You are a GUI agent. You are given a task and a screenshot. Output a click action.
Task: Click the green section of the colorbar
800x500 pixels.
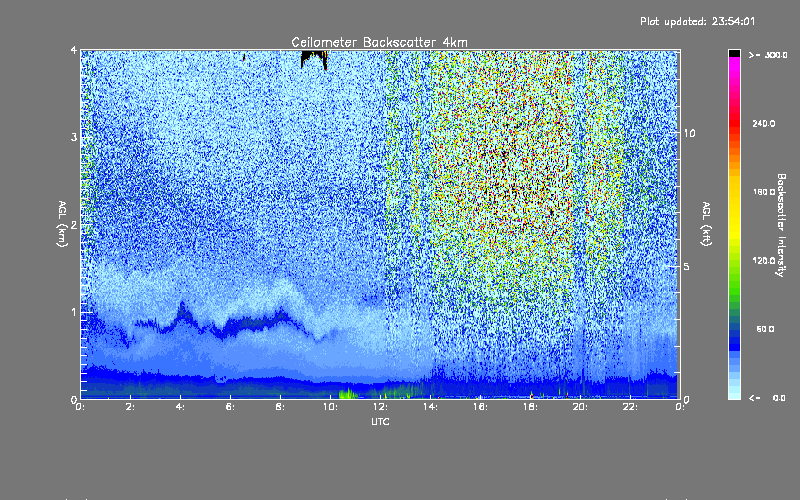(734, 283)
